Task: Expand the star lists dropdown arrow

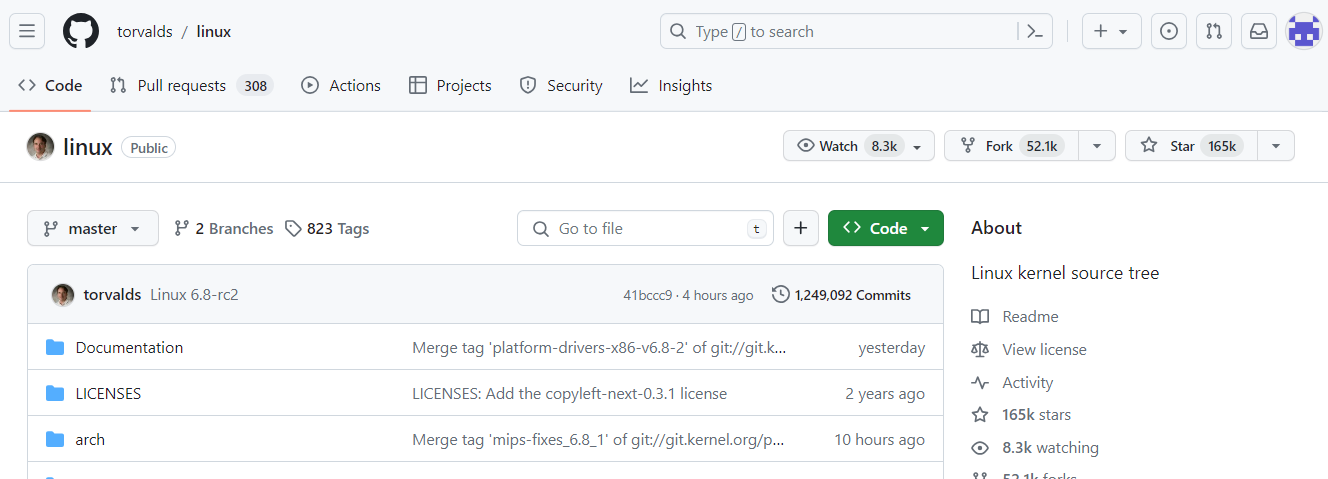Action: pyautogui.click(x=1276, y=146)
